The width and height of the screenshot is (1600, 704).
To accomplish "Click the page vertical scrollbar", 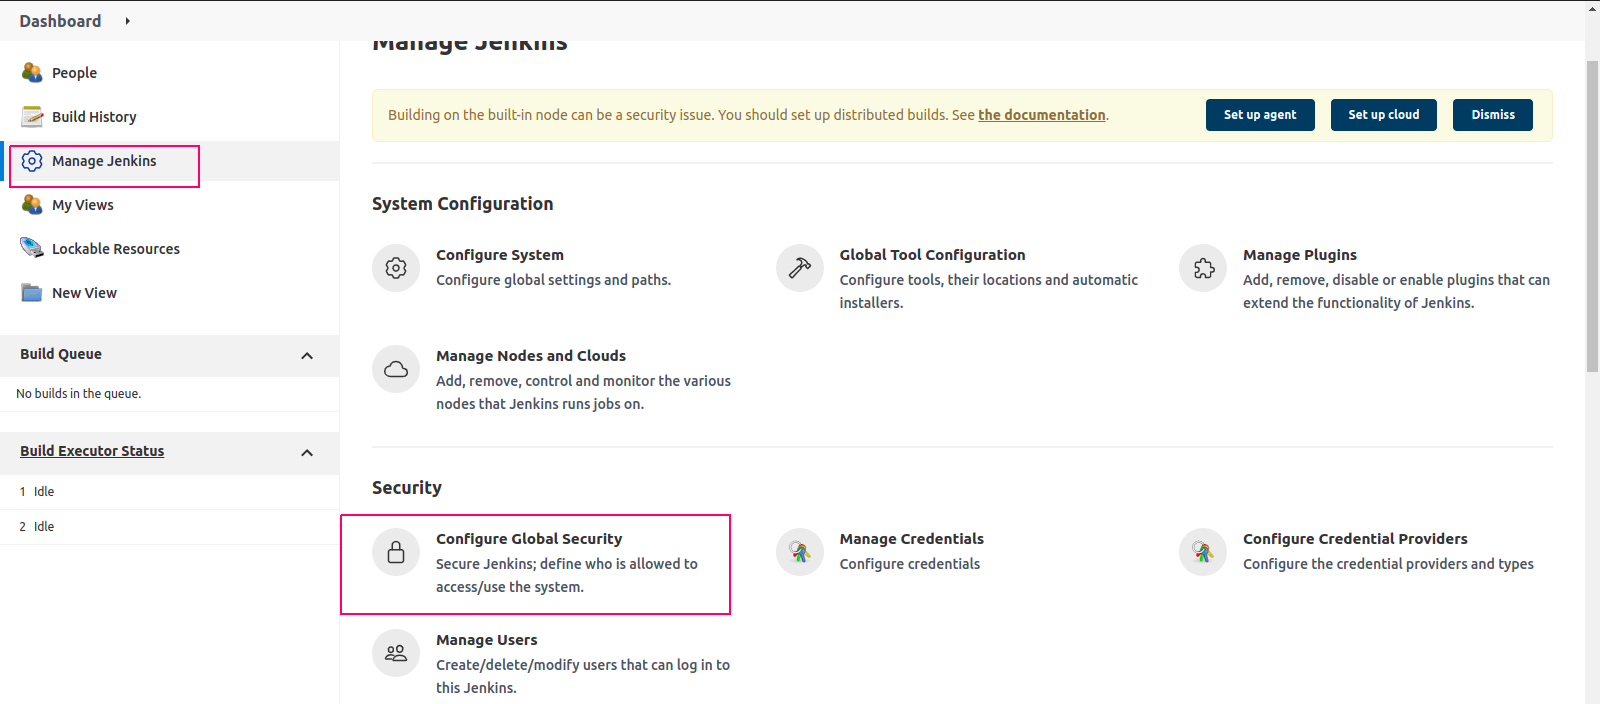I will (1592, 215).
